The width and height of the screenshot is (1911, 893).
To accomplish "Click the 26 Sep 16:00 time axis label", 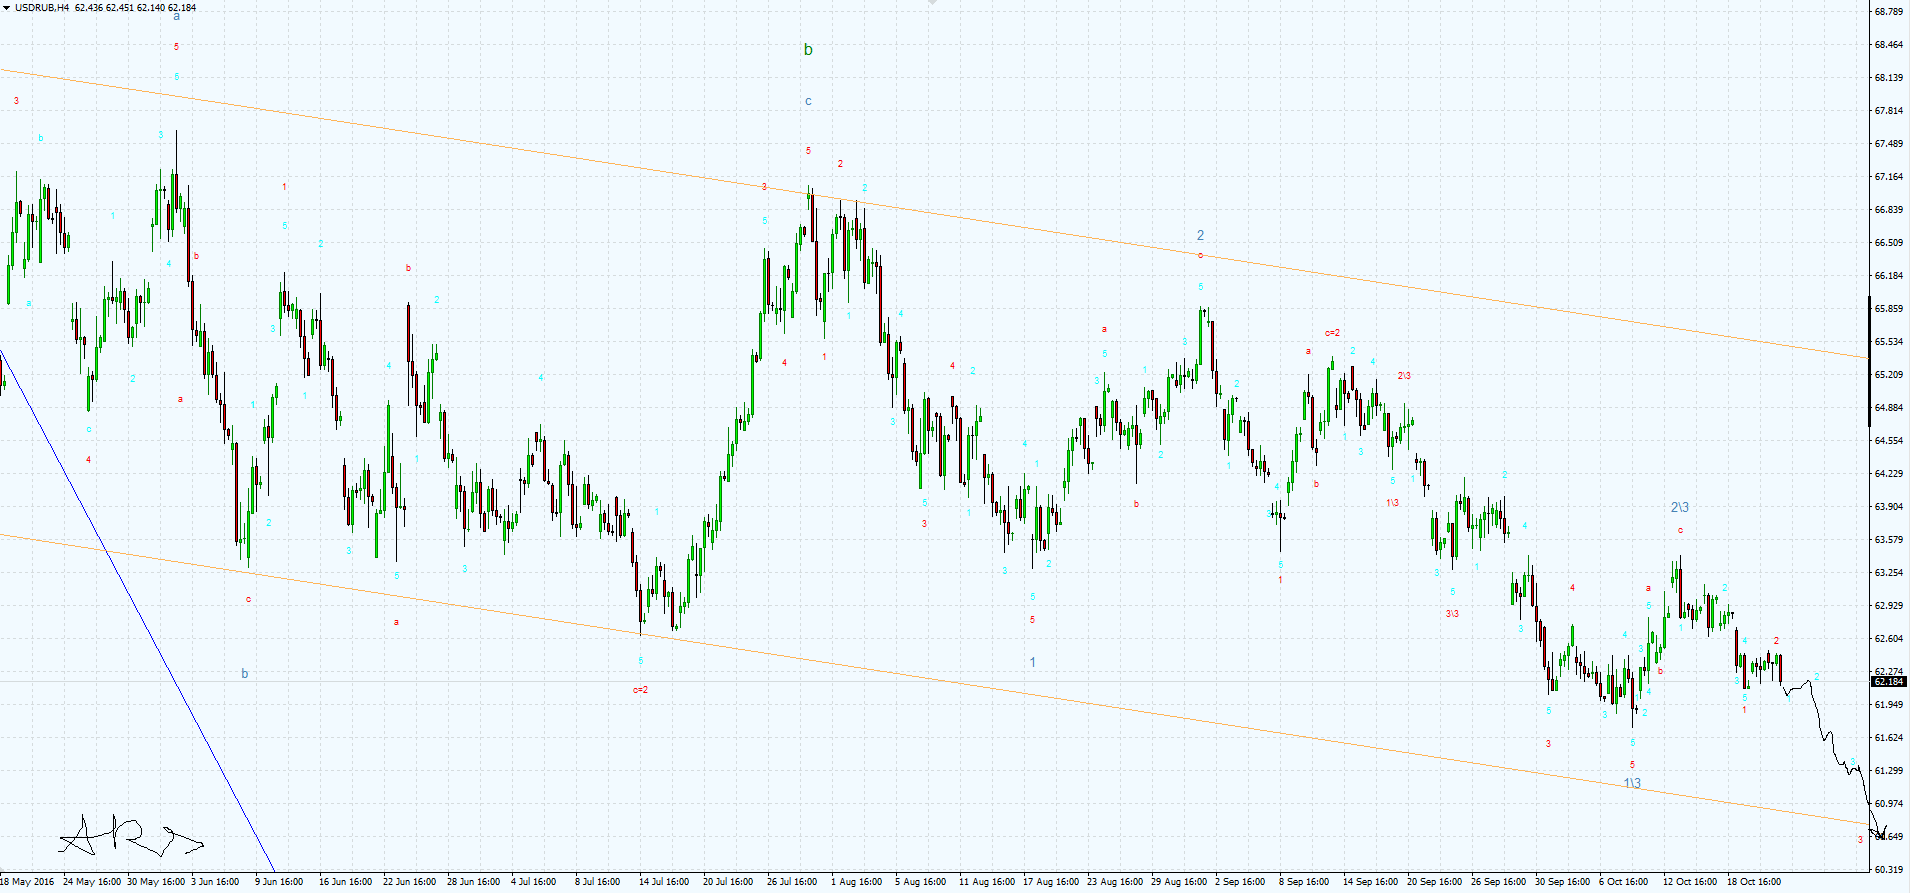I will pos(1498,882).
